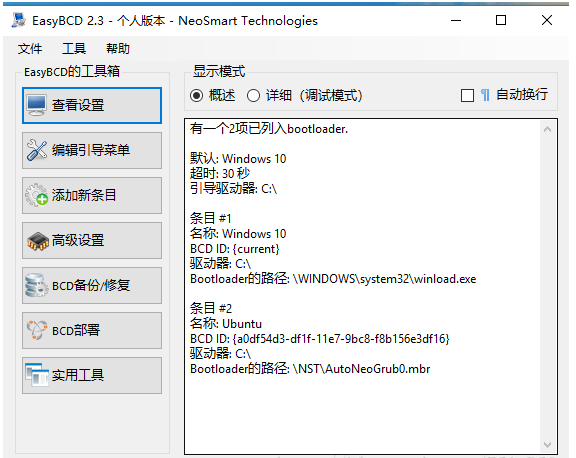Screen dimensions: 576x458
Task: Select the 详细 (调试模式) radio button
Action: click(253, 96)
